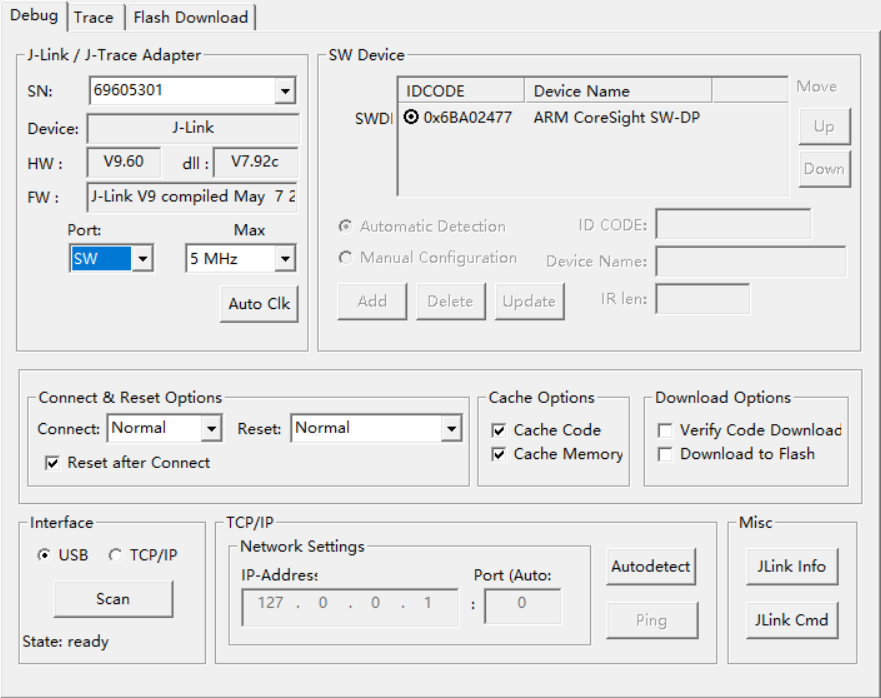
Task: Uncheck the Cache Memory option
Action: coord(499,454)
